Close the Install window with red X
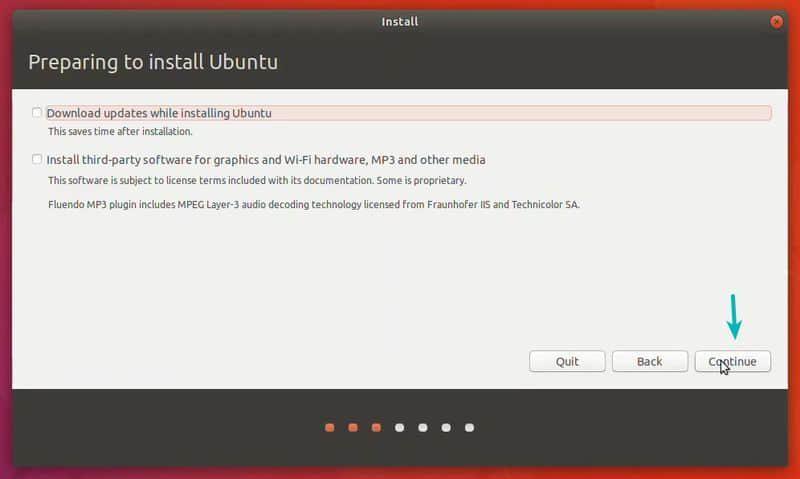 tap(777, 21)
